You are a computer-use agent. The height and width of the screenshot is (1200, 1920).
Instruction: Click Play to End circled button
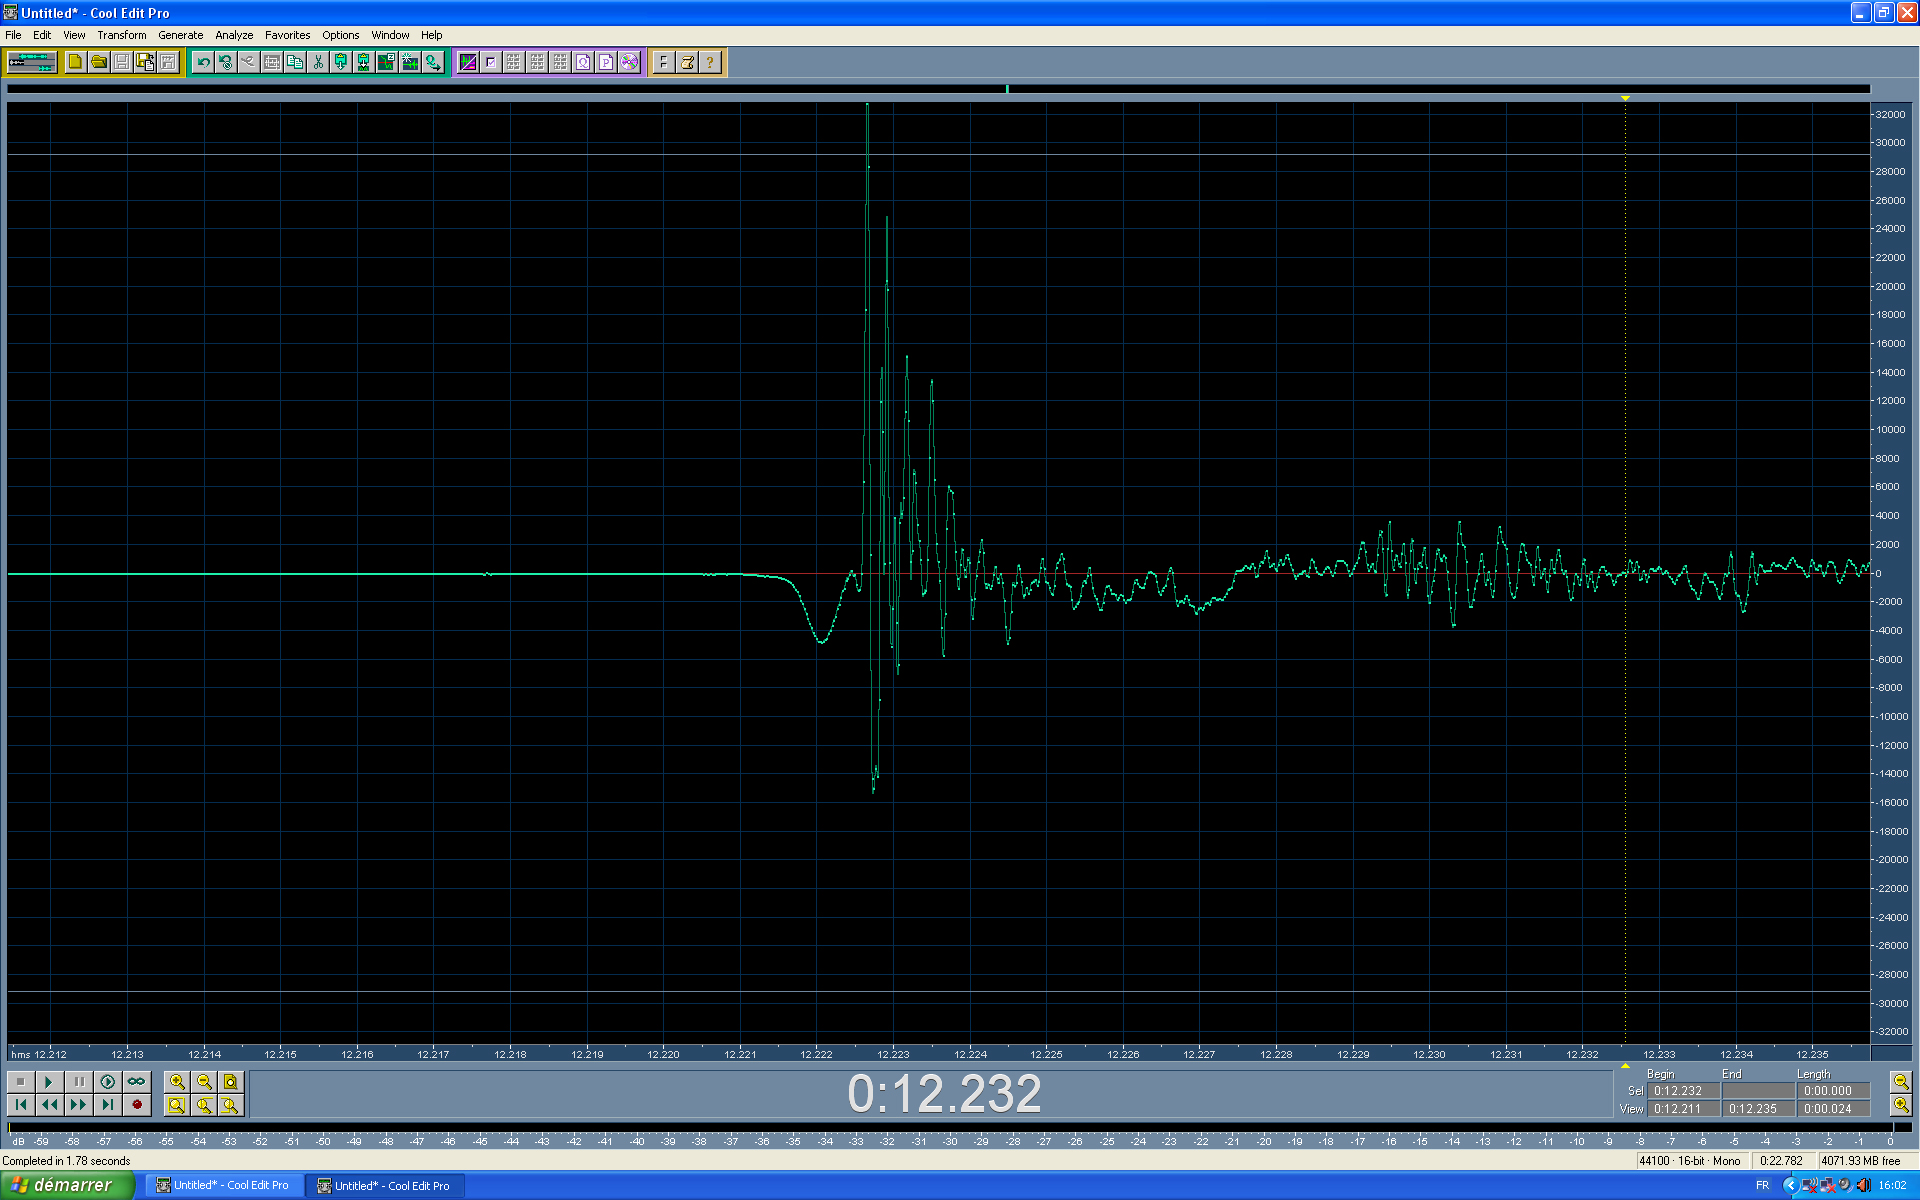point(107,1081)
